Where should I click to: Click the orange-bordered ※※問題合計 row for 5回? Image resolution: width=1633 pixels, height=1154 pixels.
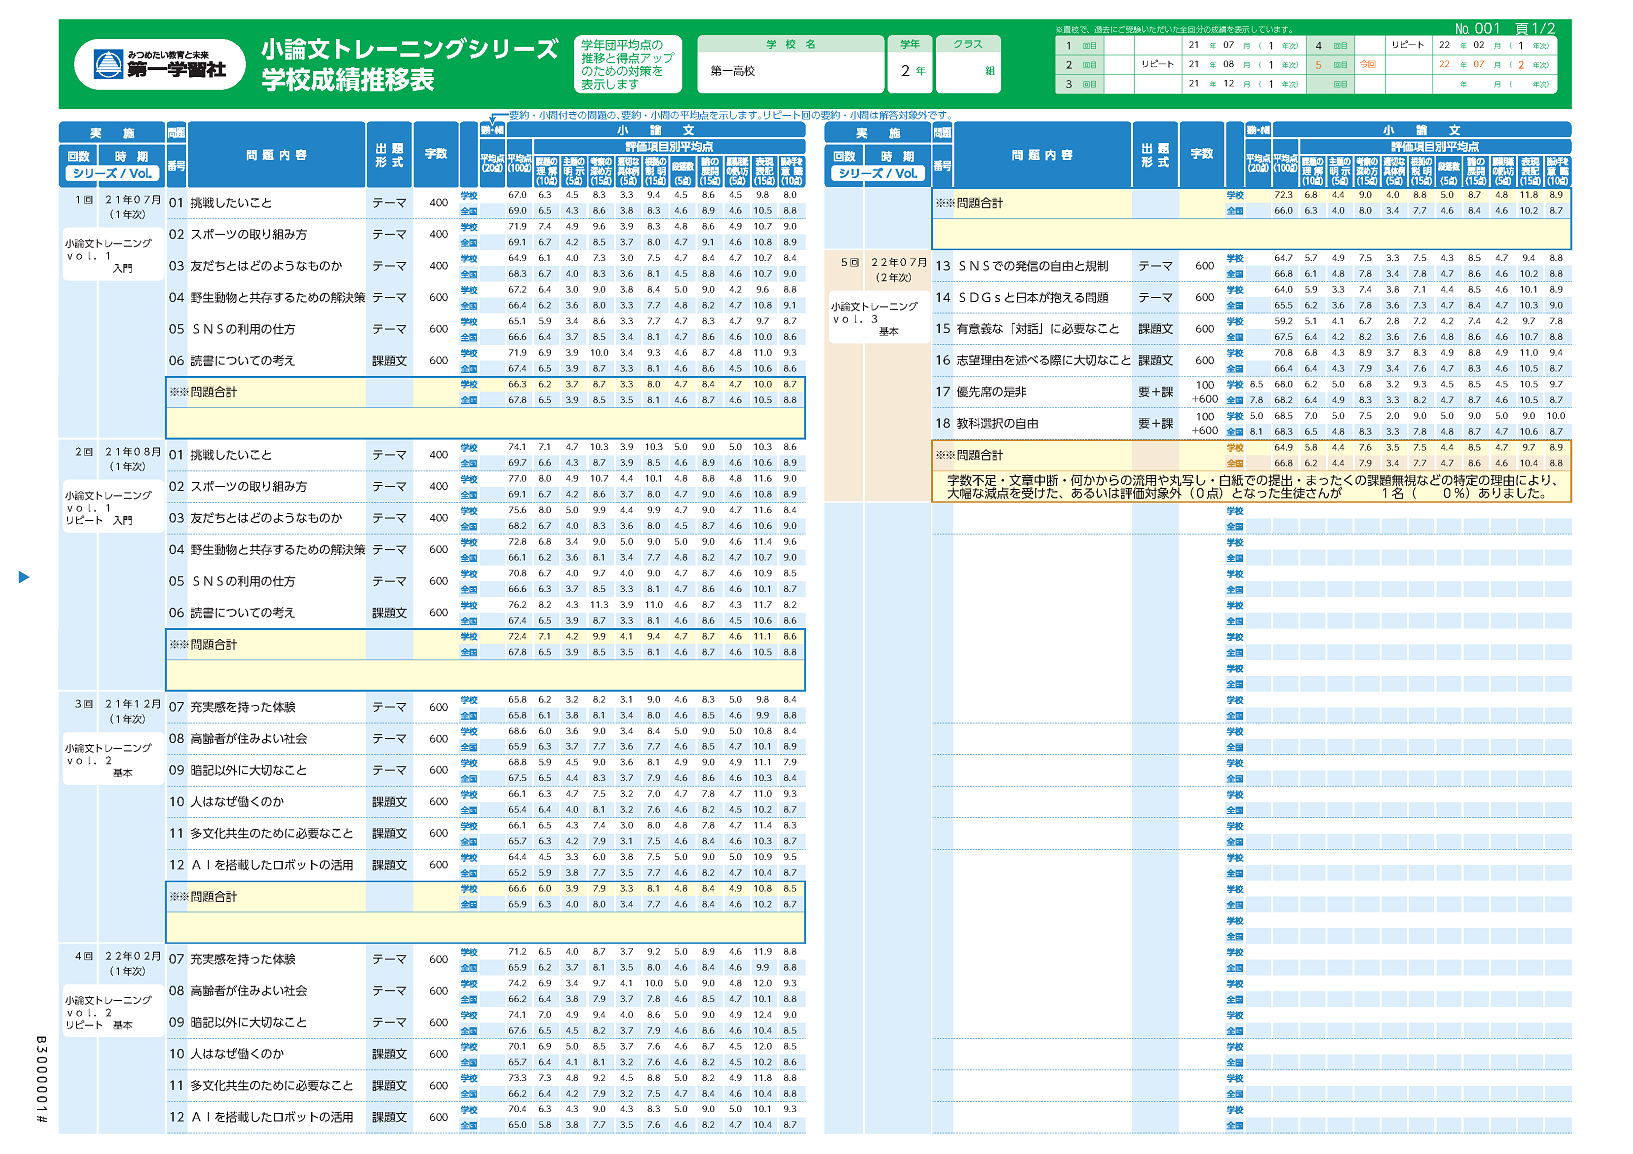tap(1251, 455)
